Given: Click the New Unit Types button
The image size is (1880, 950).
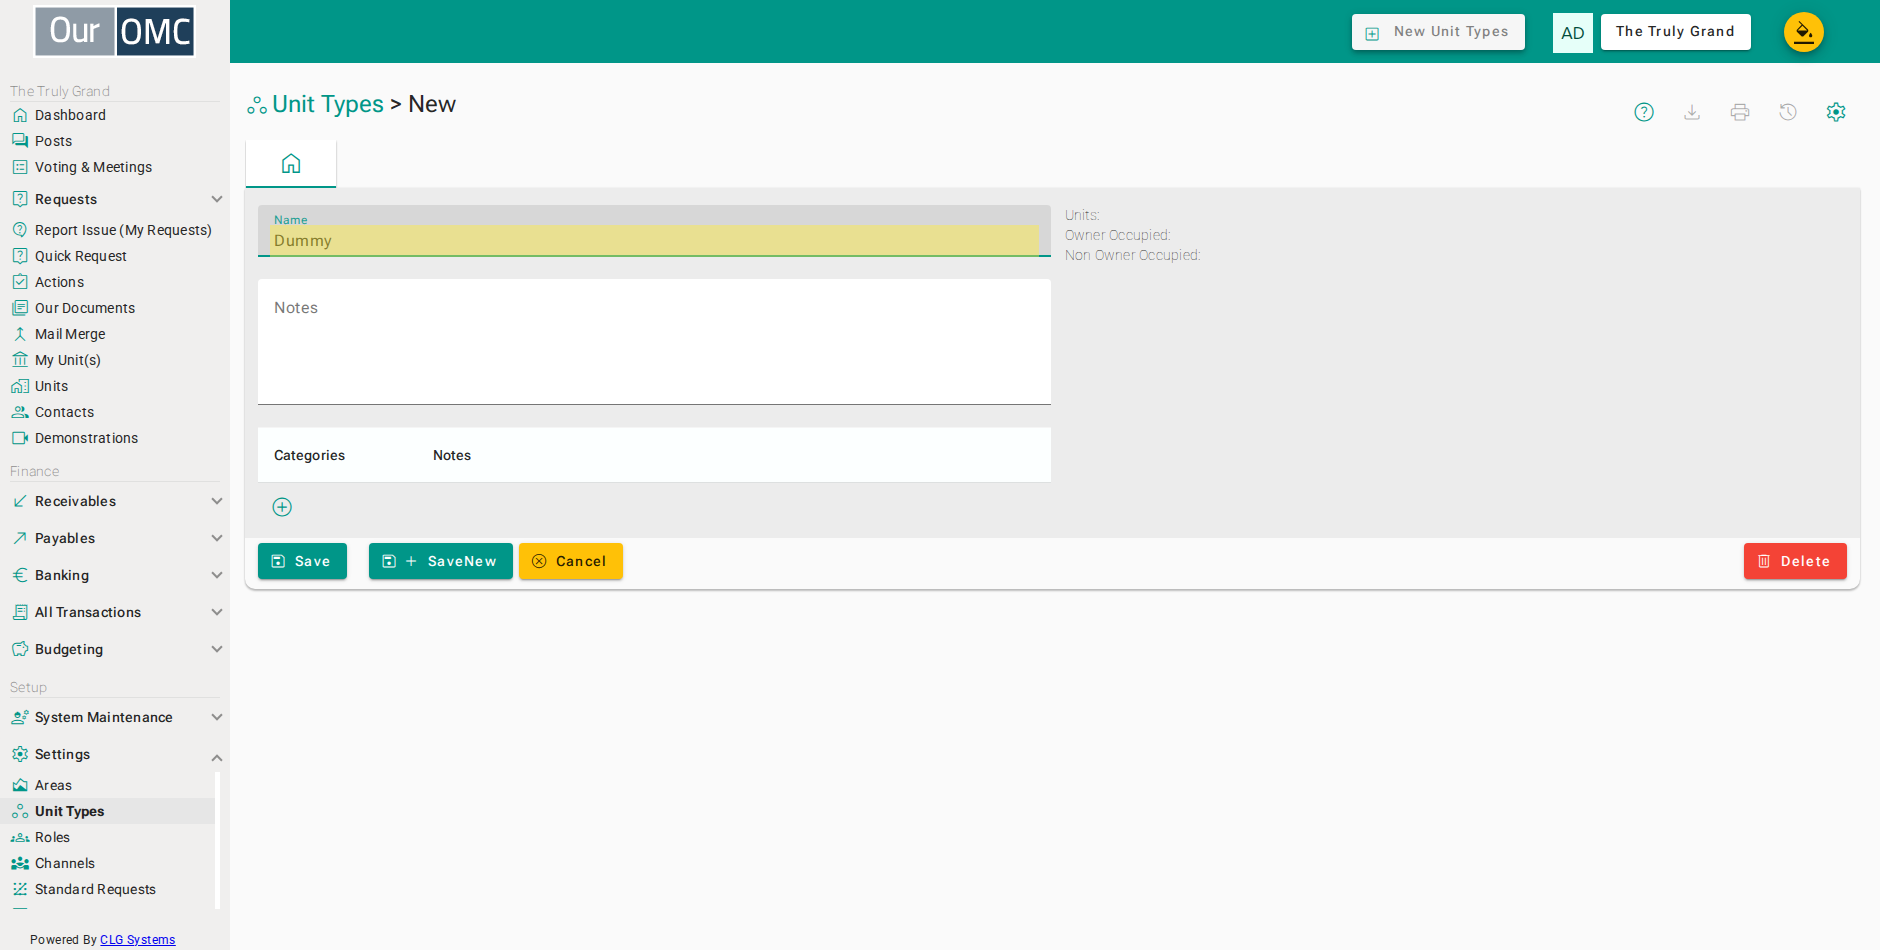Looking at the screenshot, I should (1438, 32).
